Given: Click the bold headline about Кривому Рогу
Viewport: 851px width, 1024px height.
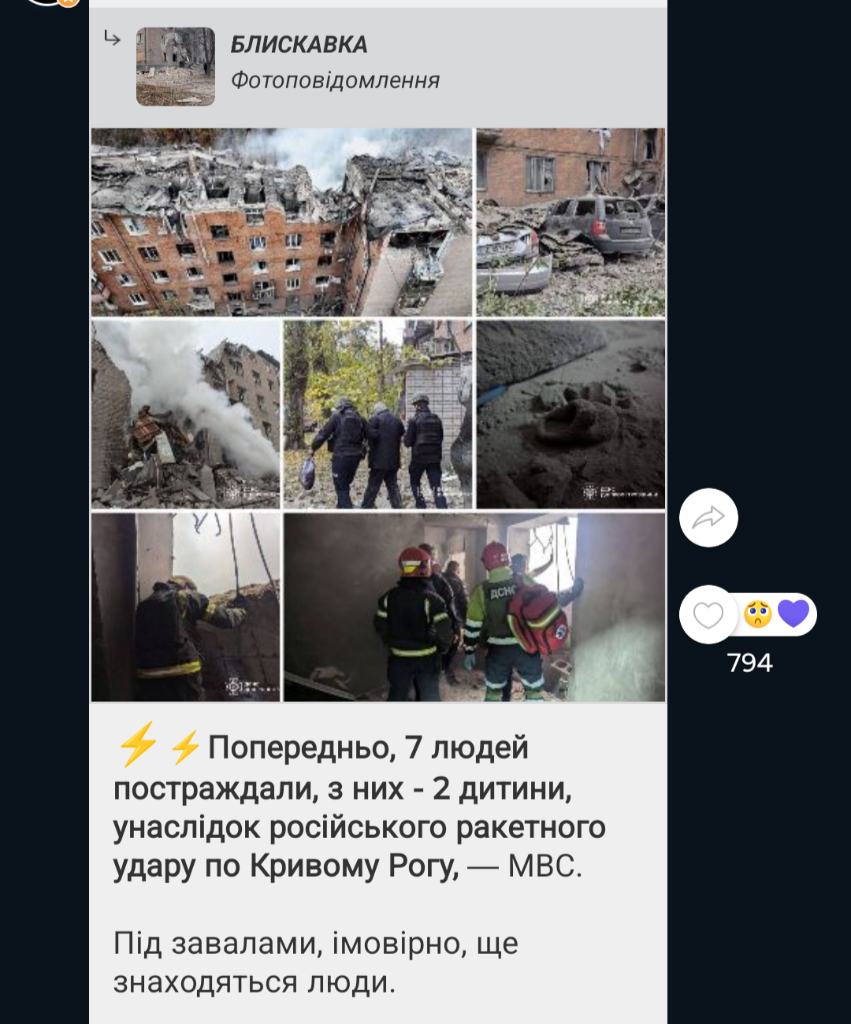Looking at the screenshot, I should (x=359, y=807).
